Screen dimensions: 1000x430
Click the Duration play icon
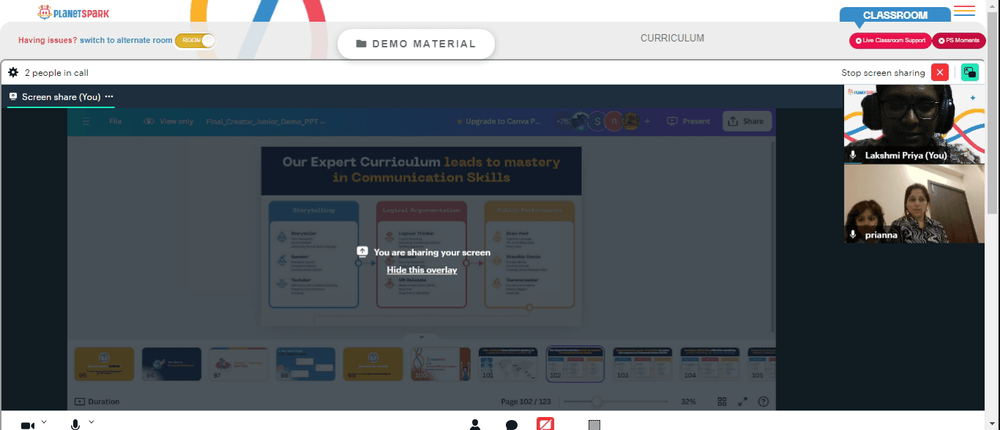[x=80, y=401]
